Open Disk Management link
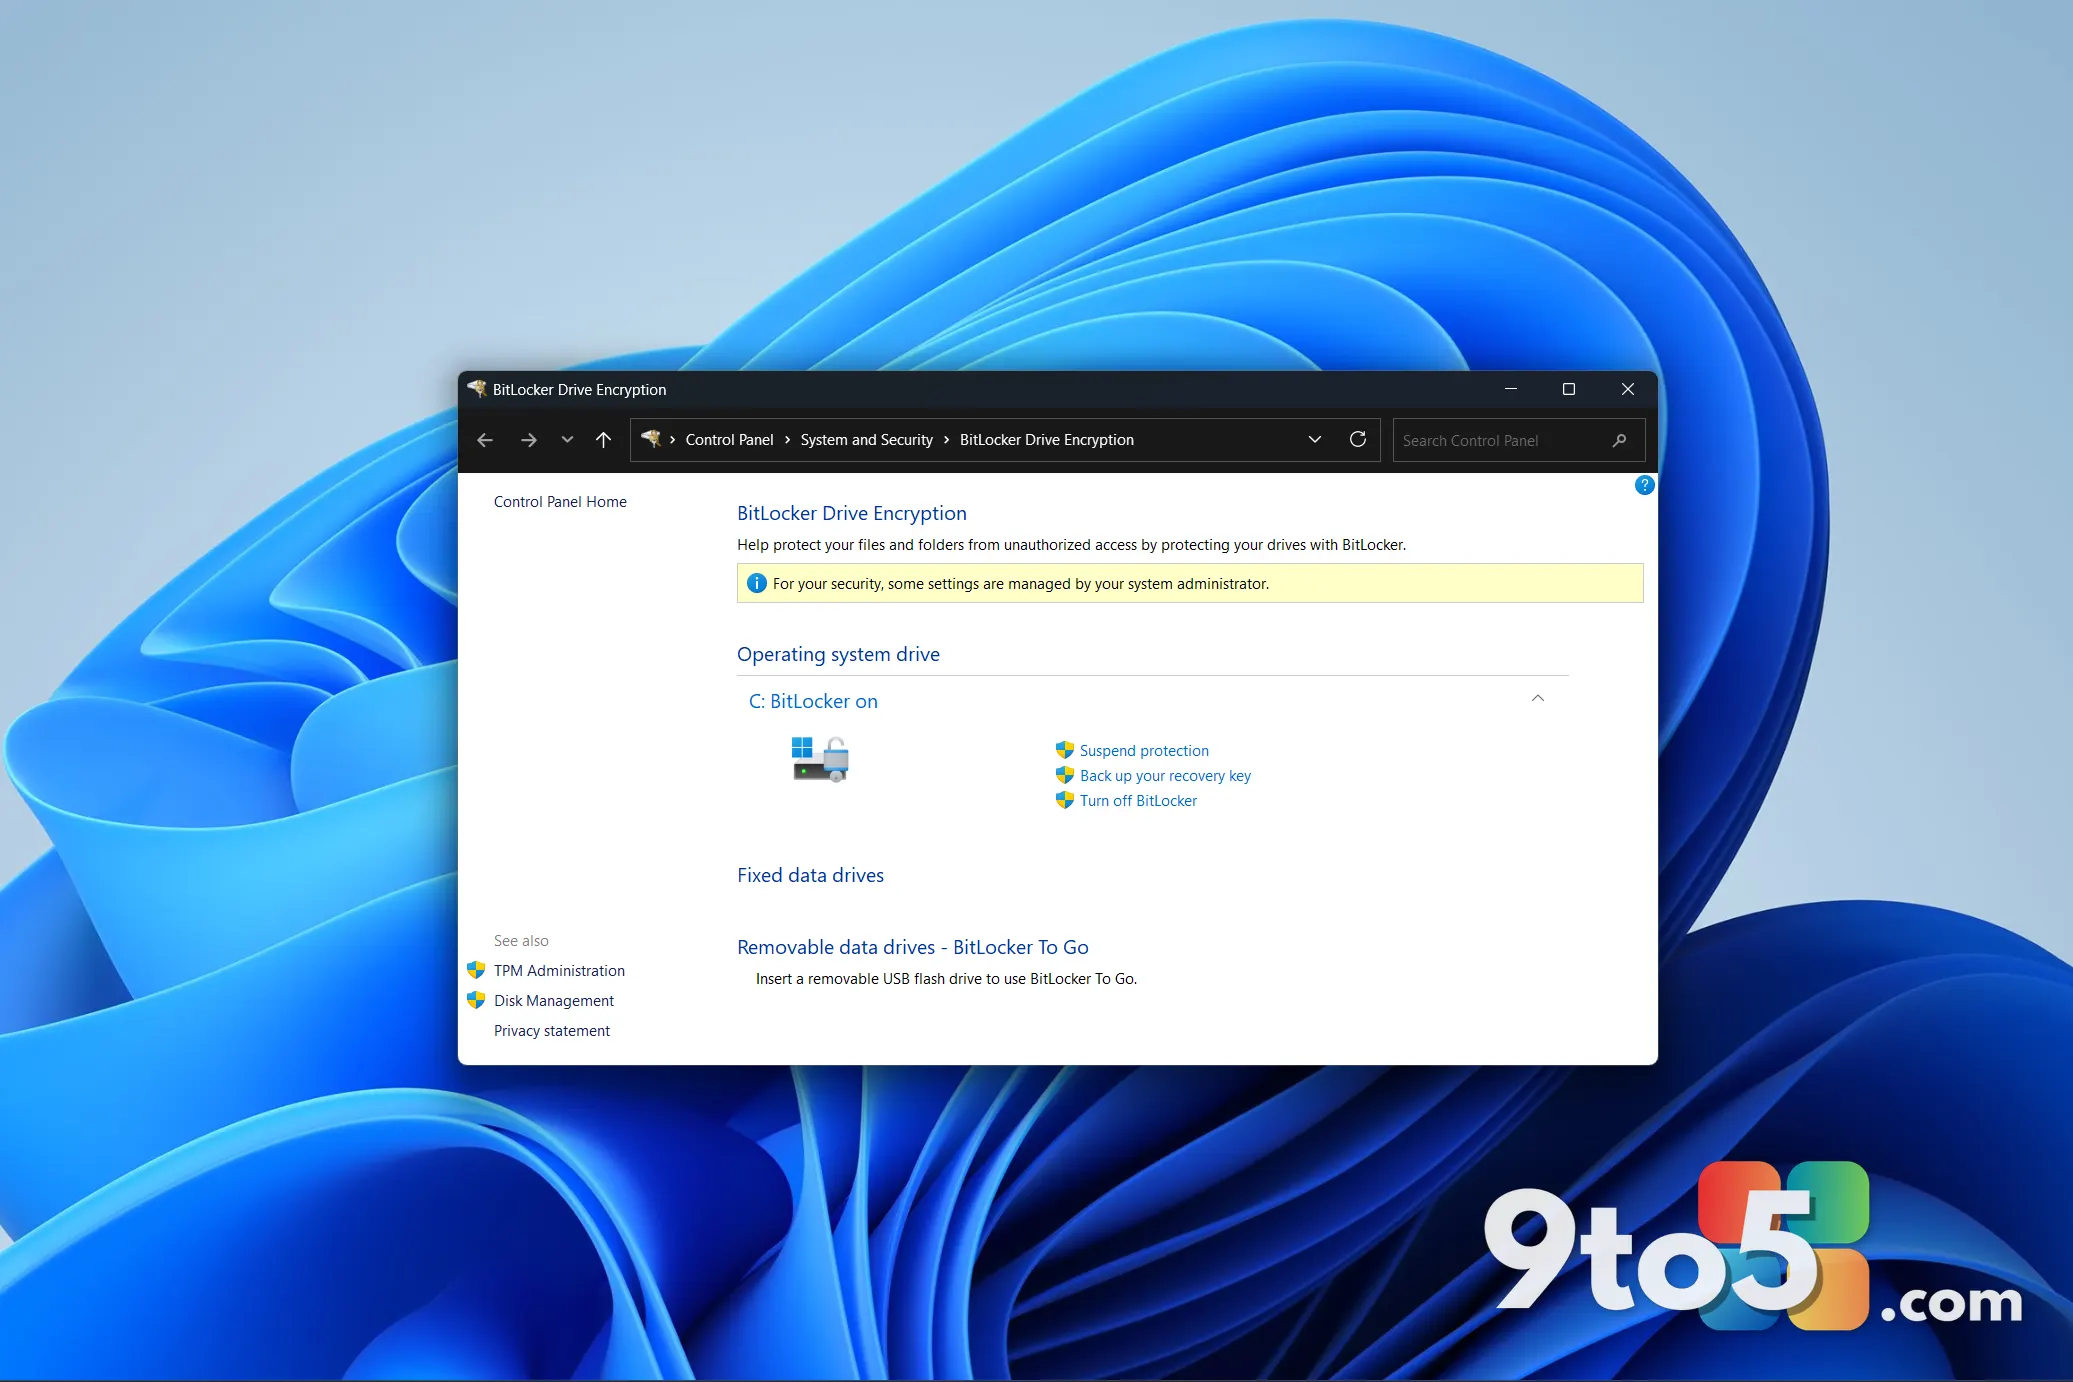The image size is (2073, 1382). 554,1001
